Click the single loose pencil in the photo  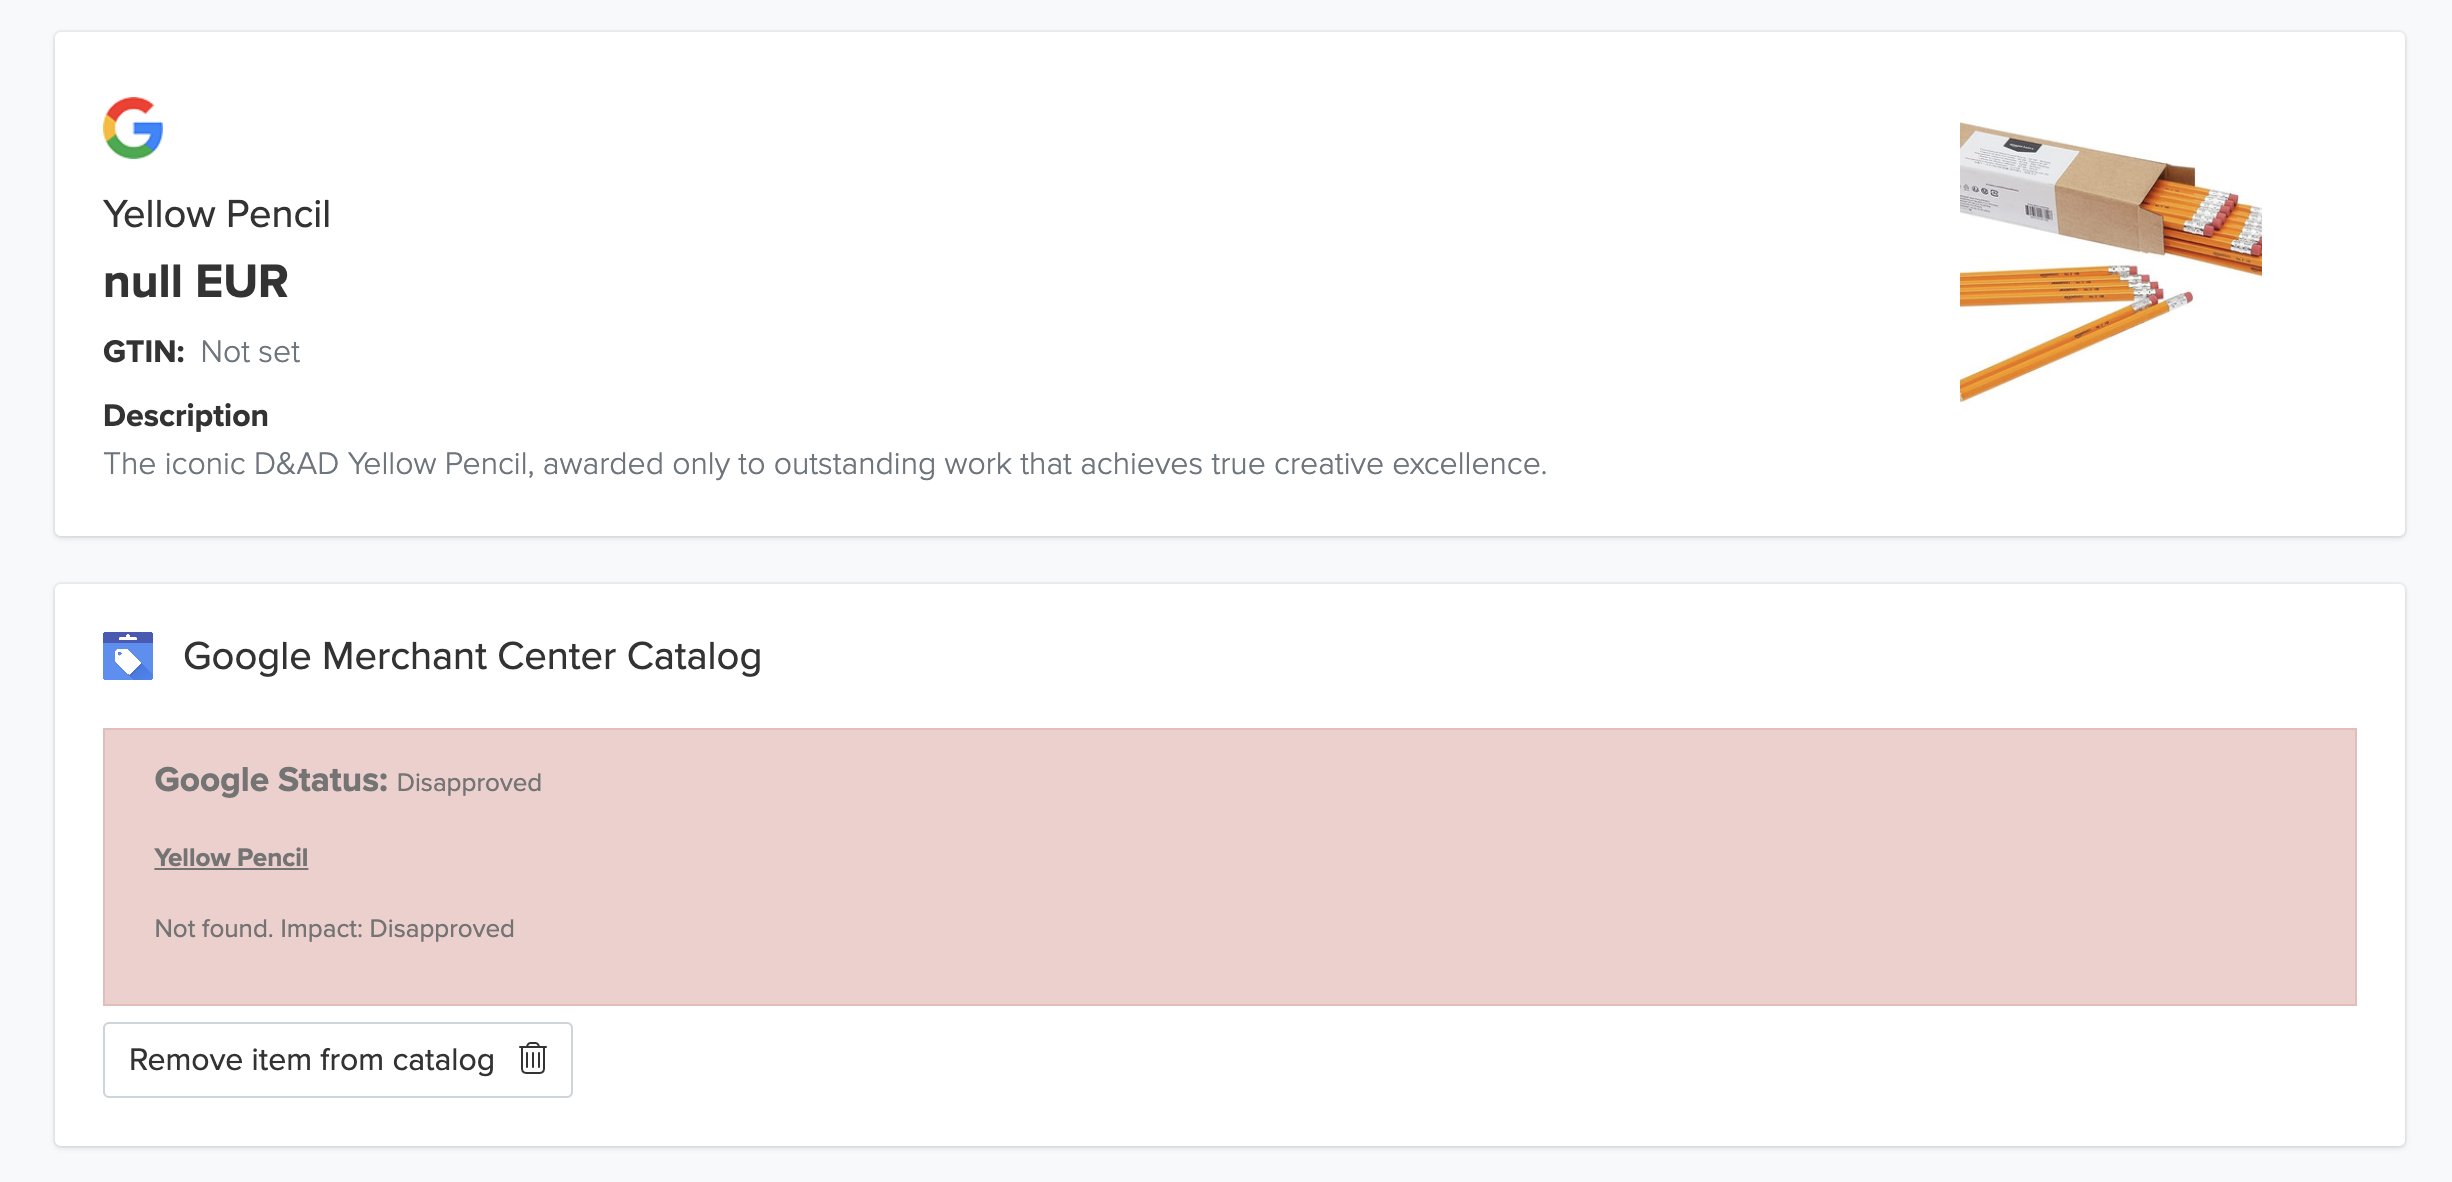point(2070,345)
